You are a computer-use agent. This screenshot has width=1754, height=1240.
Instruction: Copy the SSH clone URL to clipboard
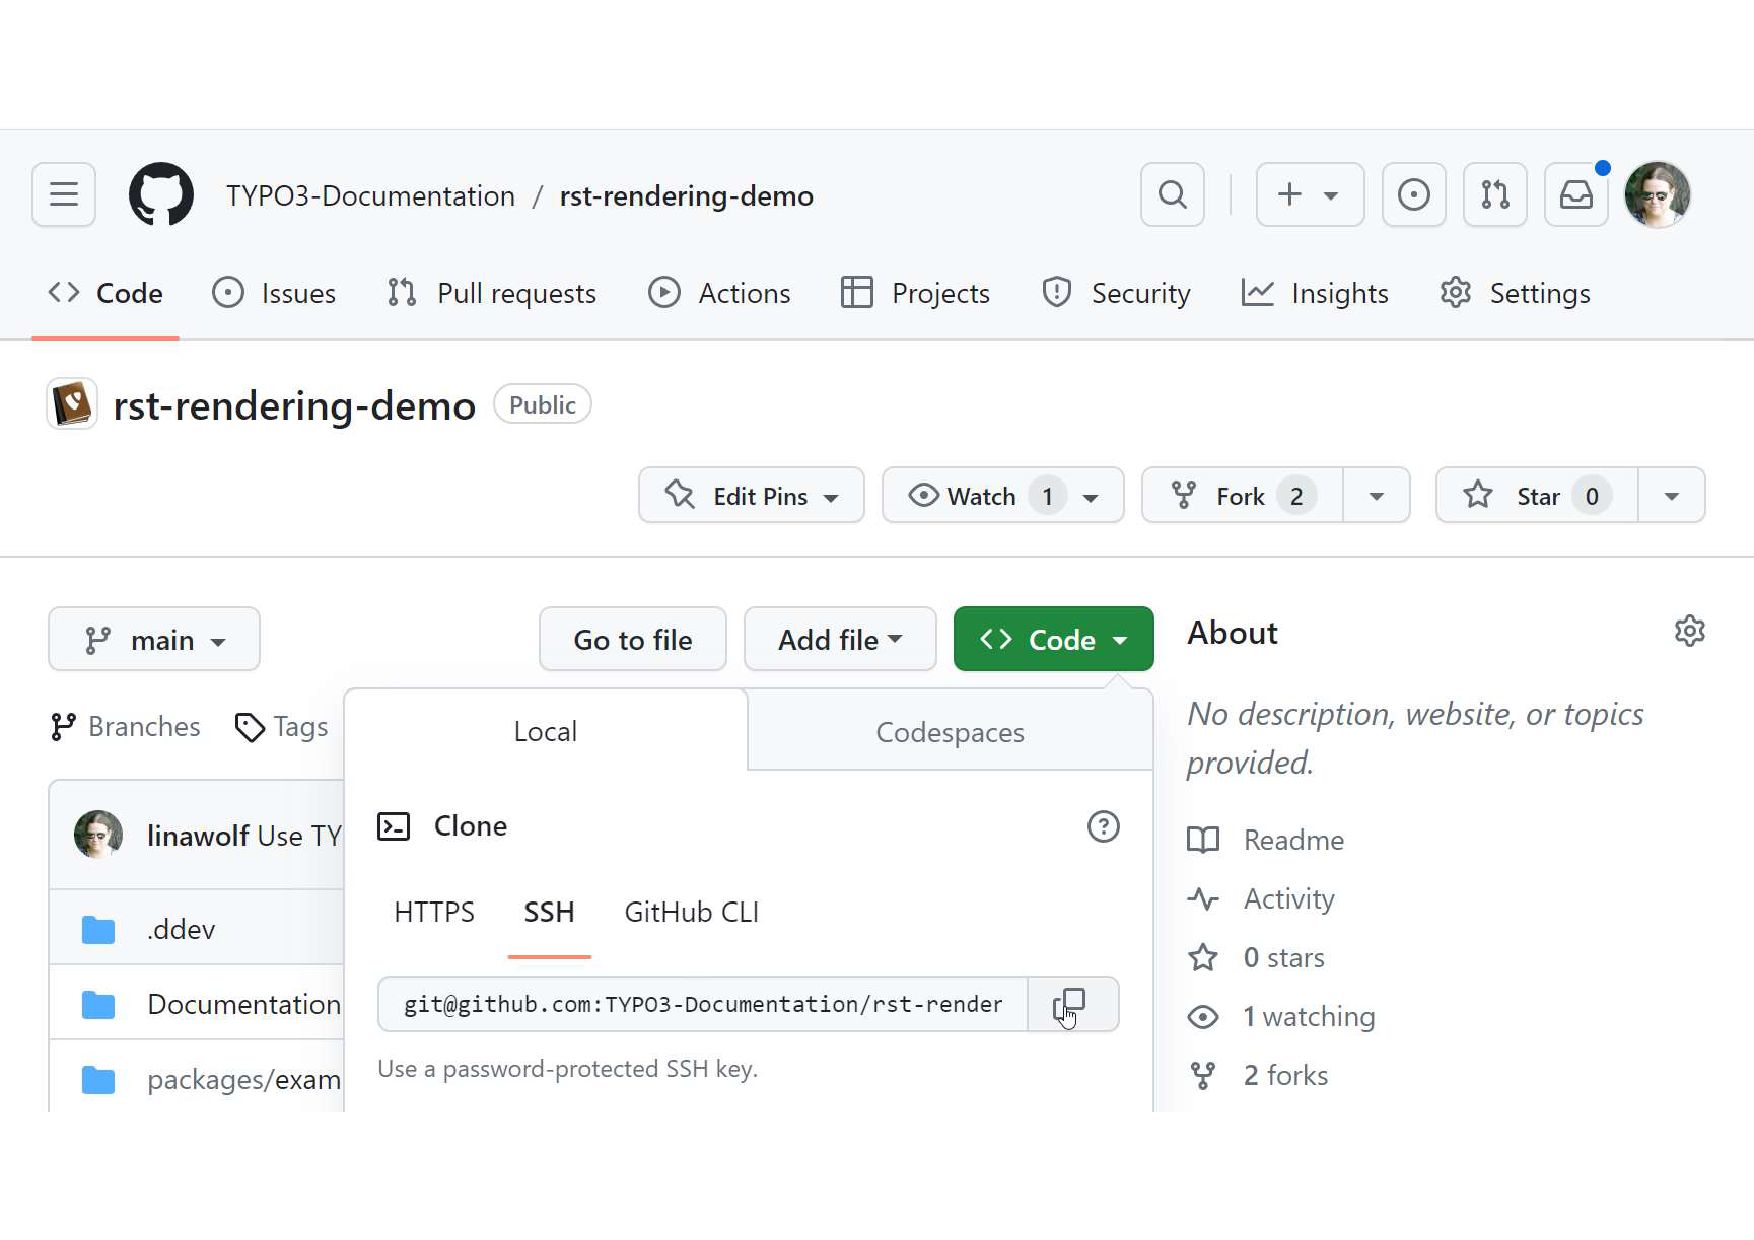pyautogui.click(x=1072, y=1004)
